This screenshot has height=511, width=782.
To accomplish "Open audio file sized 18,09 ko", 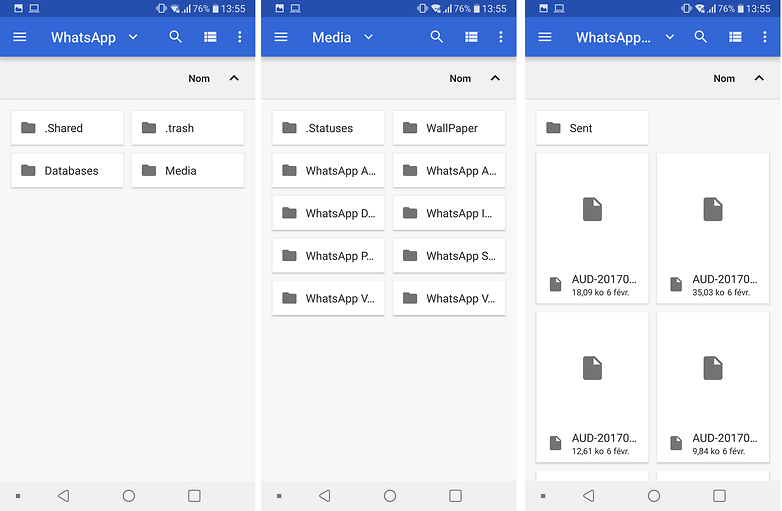I will point(592,228).
